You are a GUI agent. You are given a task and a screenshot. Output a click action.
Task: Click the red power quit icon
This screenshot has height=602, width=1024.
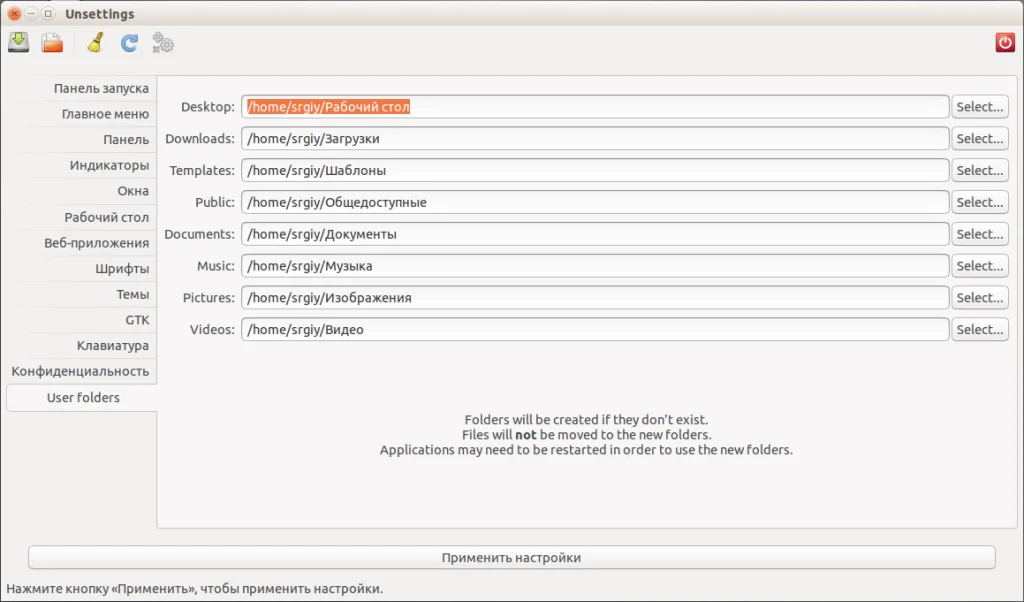(x=1004, y=42)
